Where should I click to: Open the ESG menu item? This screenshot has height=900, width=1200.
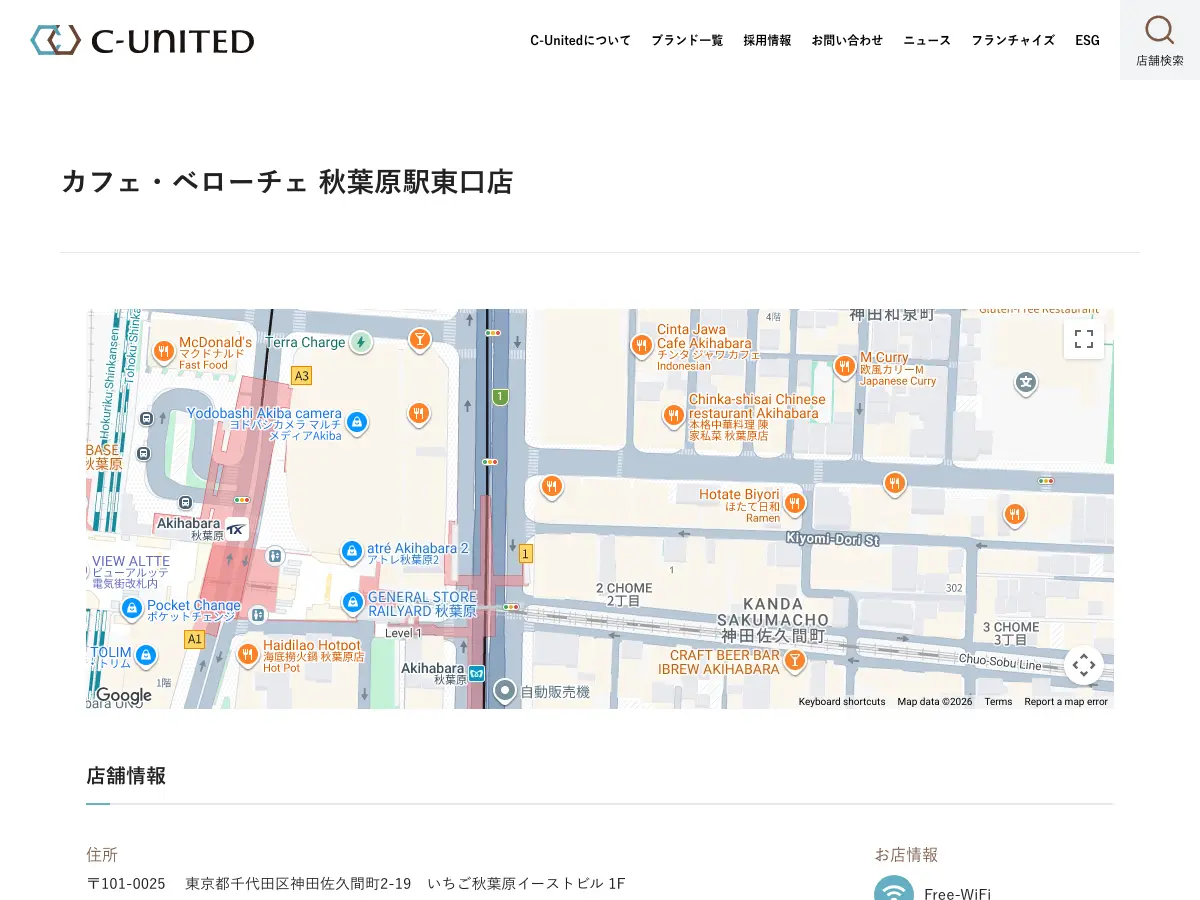(1087, 40)
